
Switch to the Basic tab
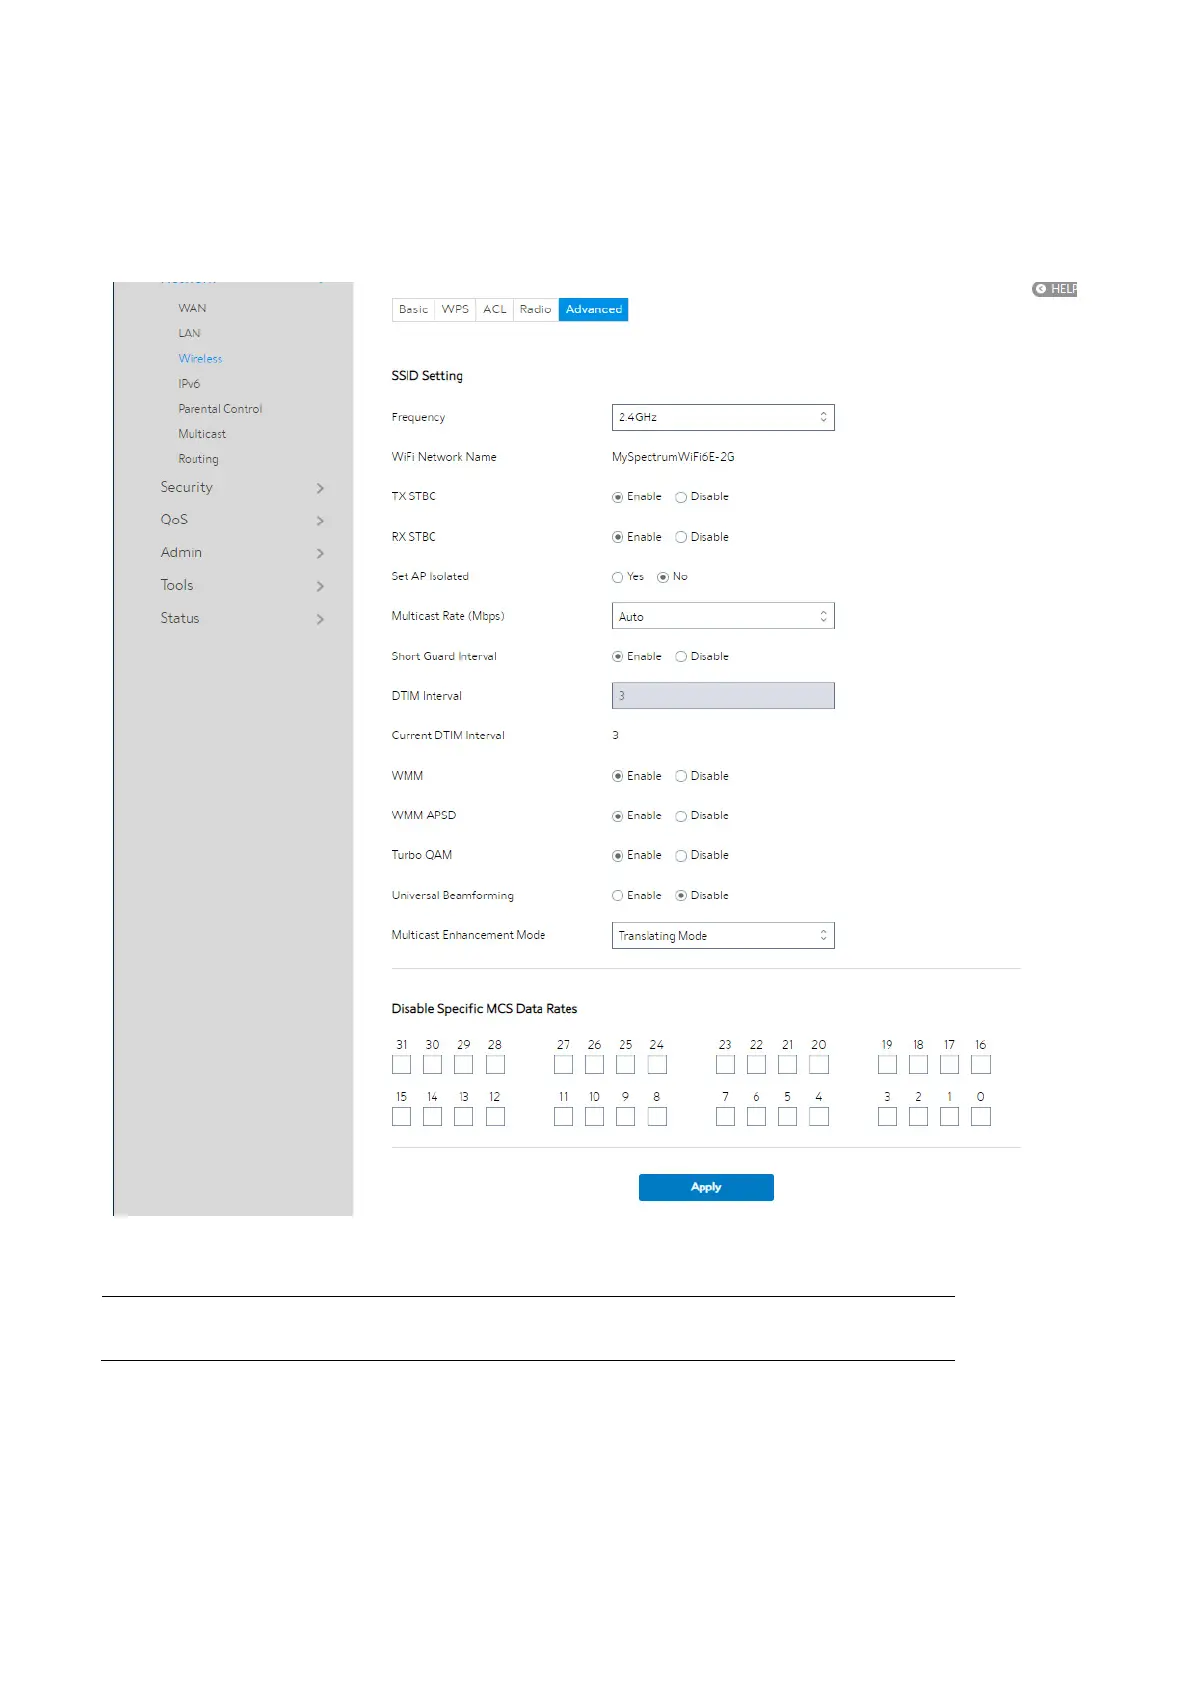tap(413, 310)
